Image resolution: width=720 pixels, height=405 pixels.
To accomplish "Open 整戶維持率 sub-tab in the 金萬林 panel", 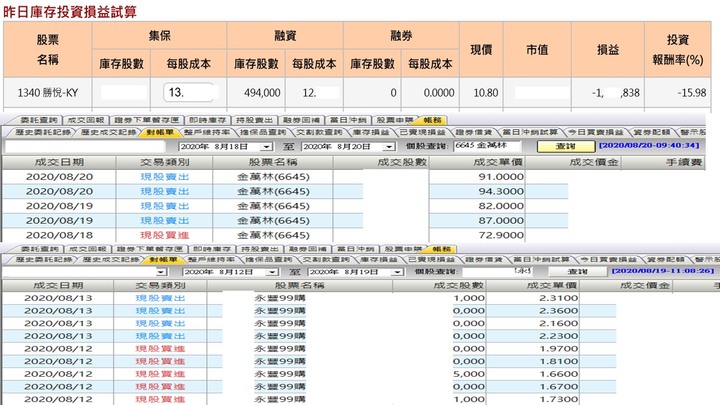I will click(207, 132).
